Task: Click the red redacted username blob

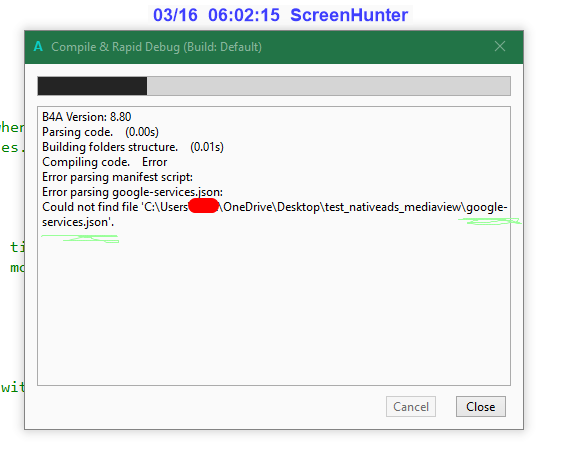Action: pyautogui.click(x=204, y=206)
